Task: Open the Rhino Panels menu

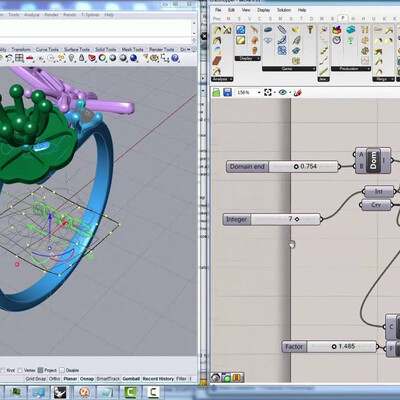Action: (x=70, y=15)
